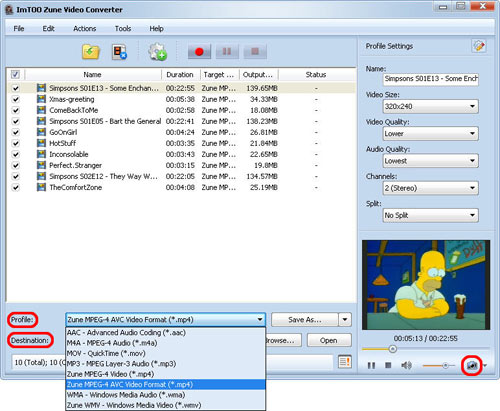The height and width of the screenshot is (411, 500).
Task: Click the film icon of Perfect.Stranger
Action: click(41, 165)
